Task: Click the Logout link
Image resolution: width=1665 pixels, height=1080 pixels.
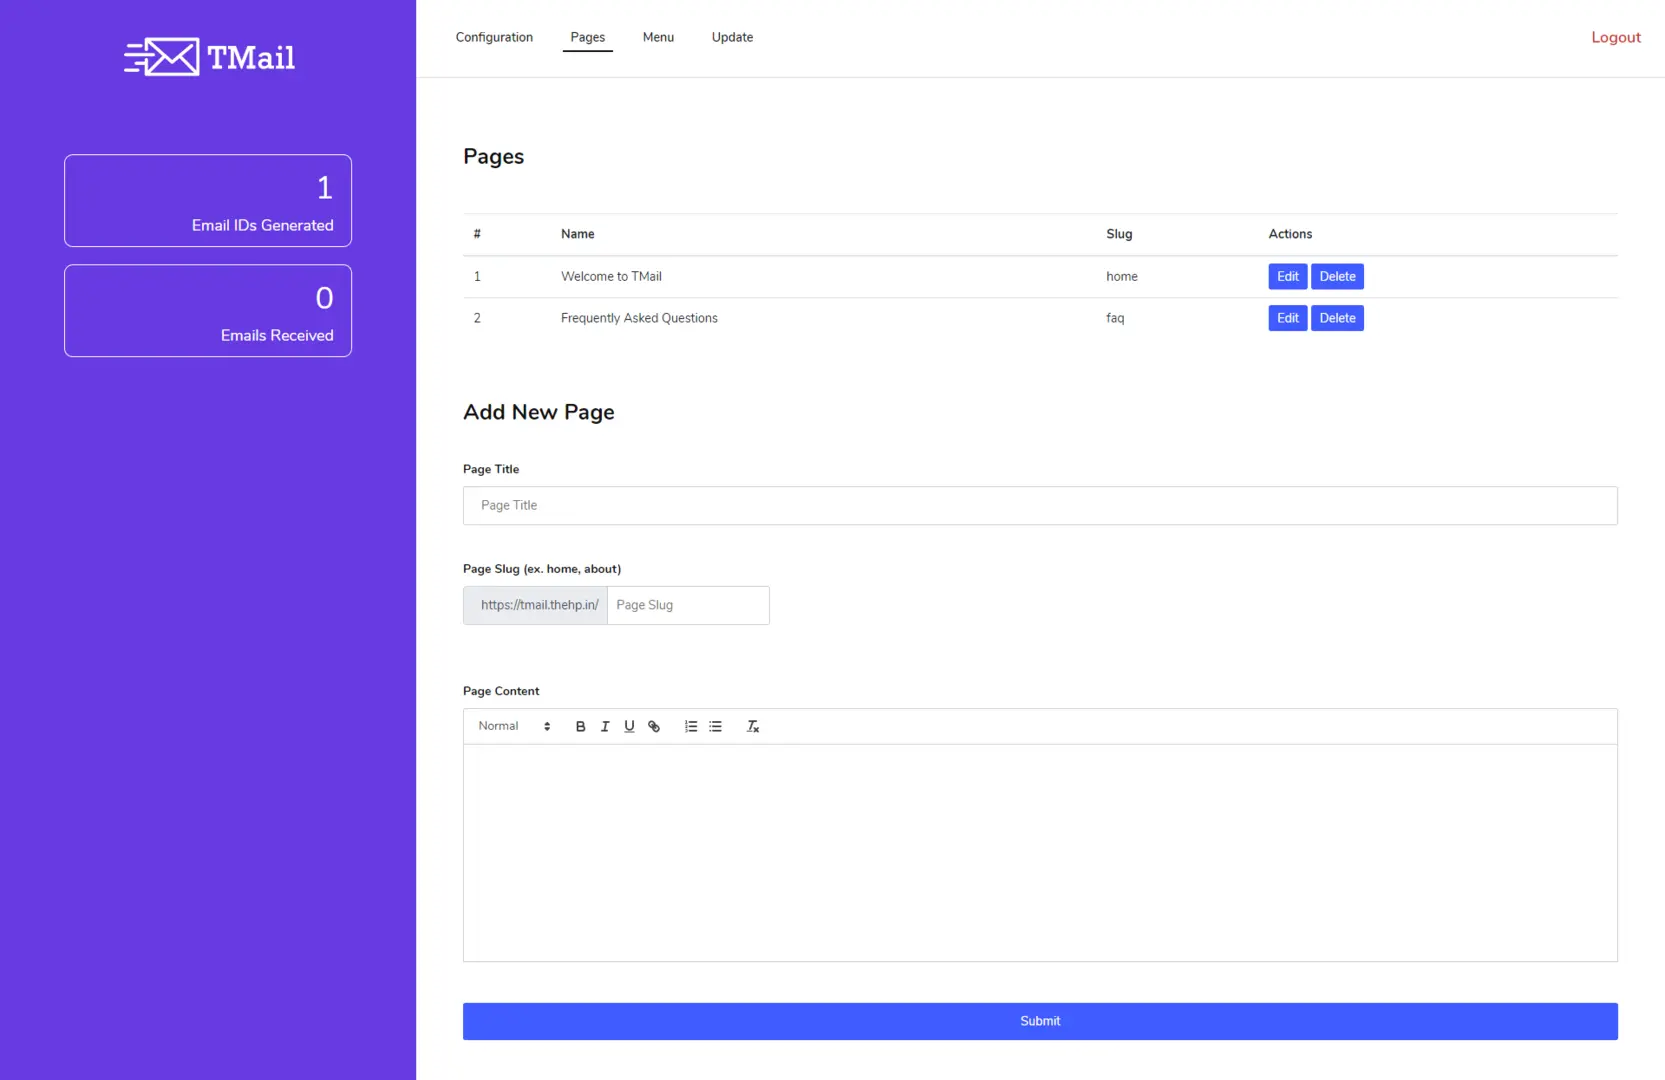Action: coord(1615,37)
